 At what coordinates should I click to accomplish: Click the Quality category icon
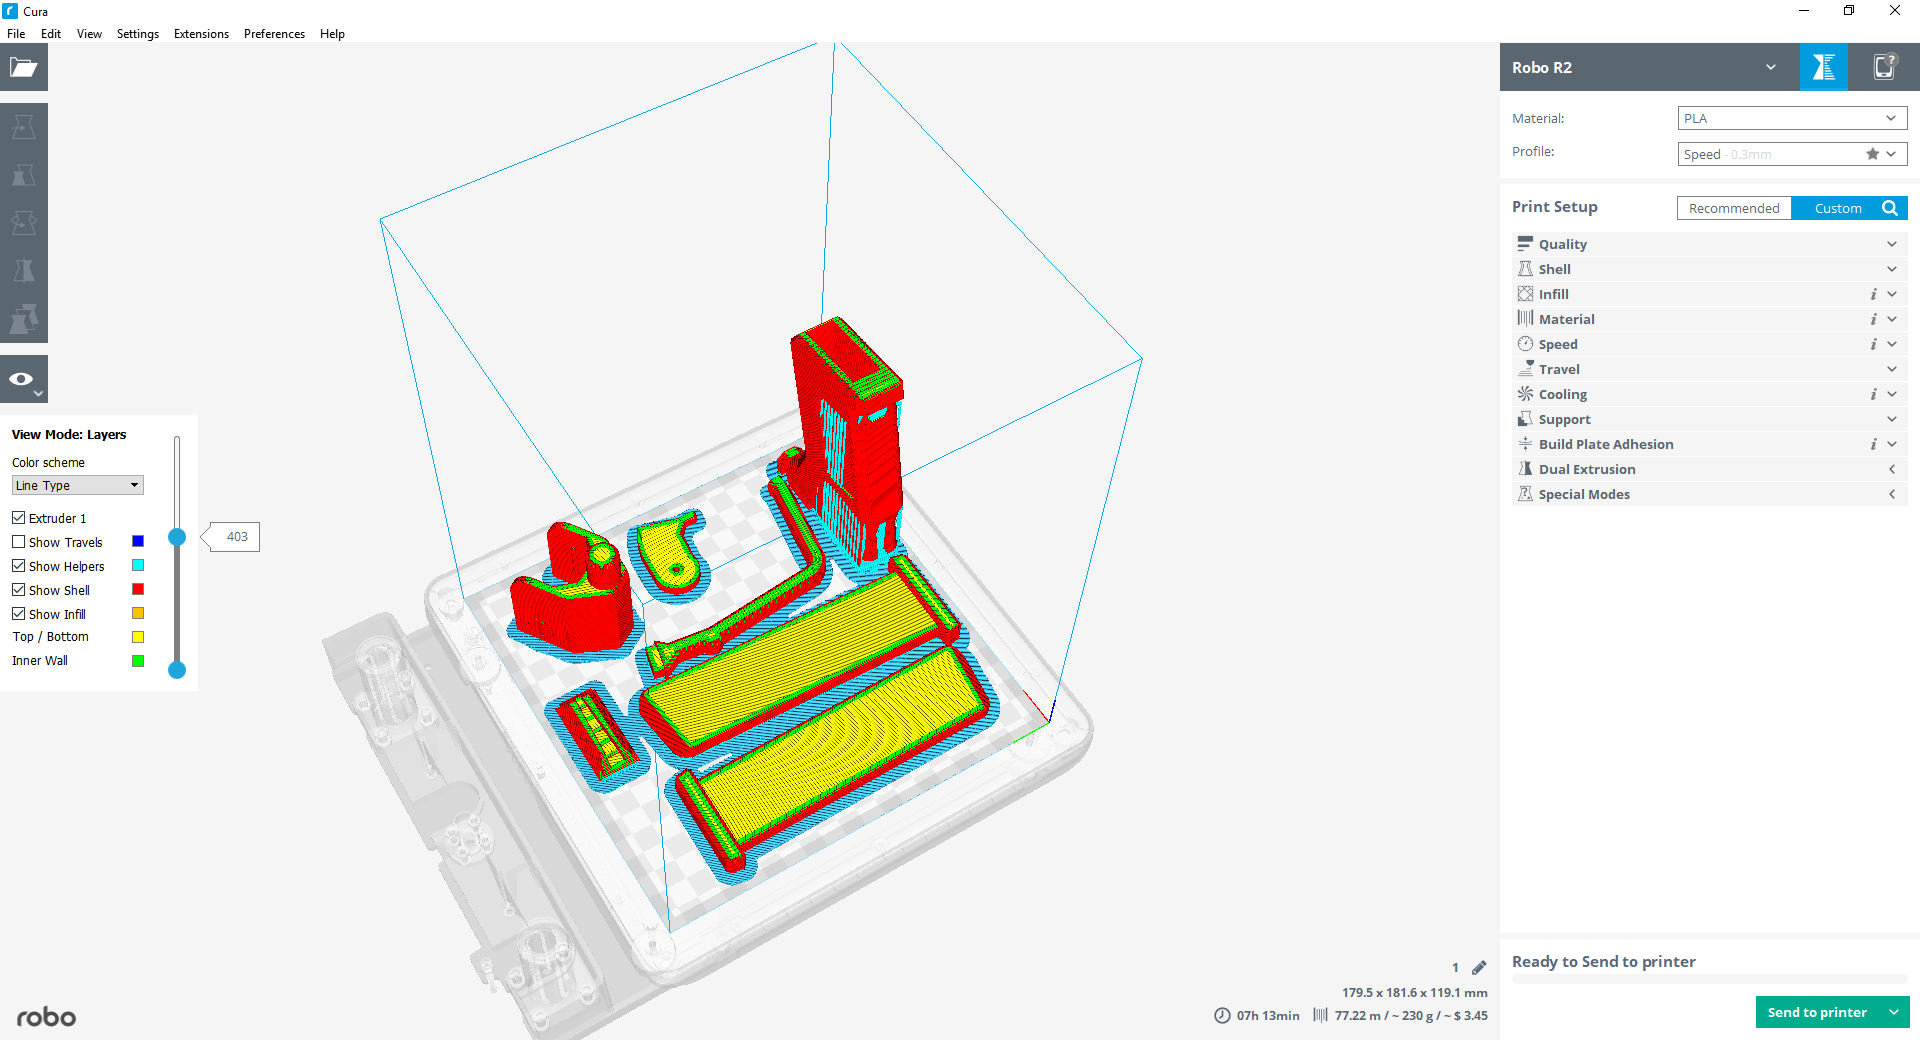(x=1525, y=244)
